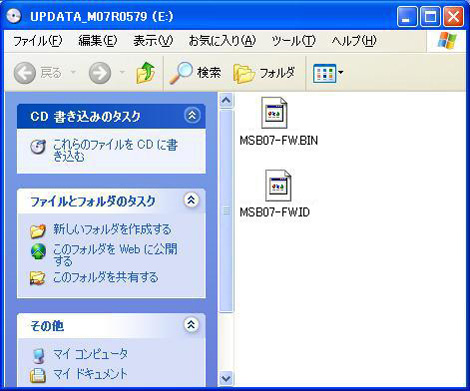The width and height of the screenshot is (470, 391).
Task: Open the お気に入り(A) menu
Action: [x=222, y=41]
